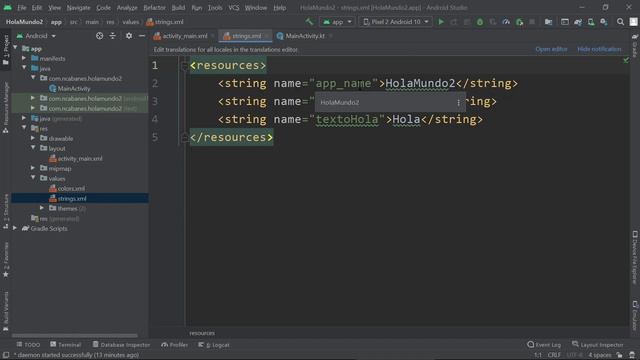Open the VCS menu
The height and width of the screenshot is (360, 640).
pos(234,8)
